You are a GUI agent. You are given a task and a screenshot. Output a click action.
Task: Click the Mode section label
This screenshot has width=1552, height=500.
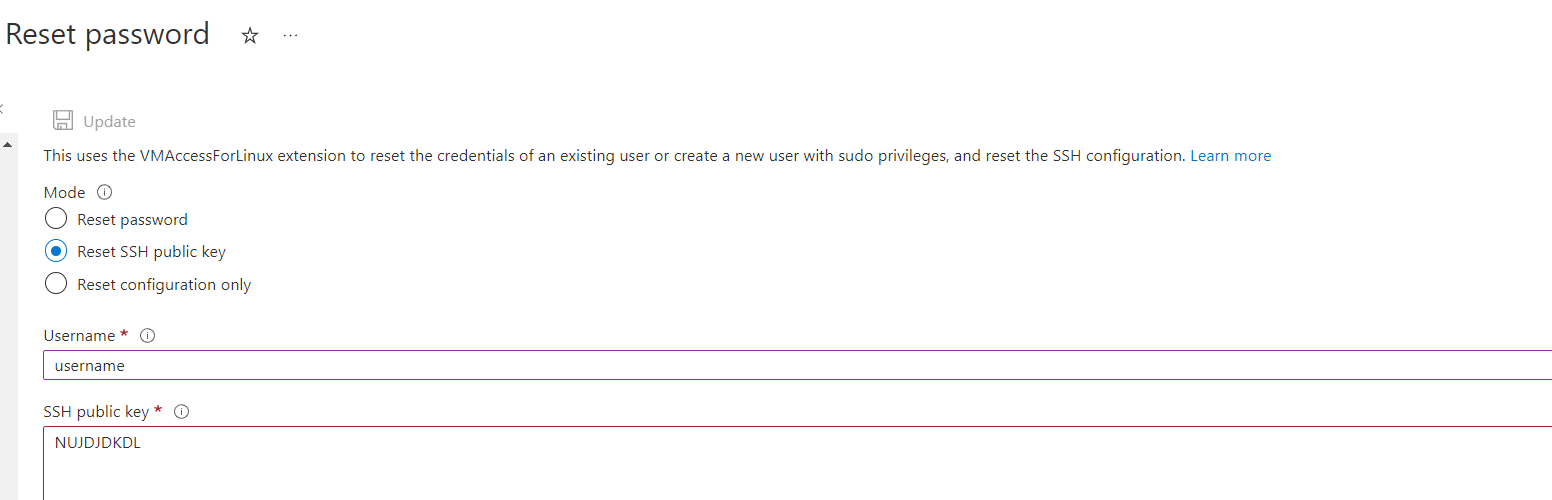pos(65,192)
